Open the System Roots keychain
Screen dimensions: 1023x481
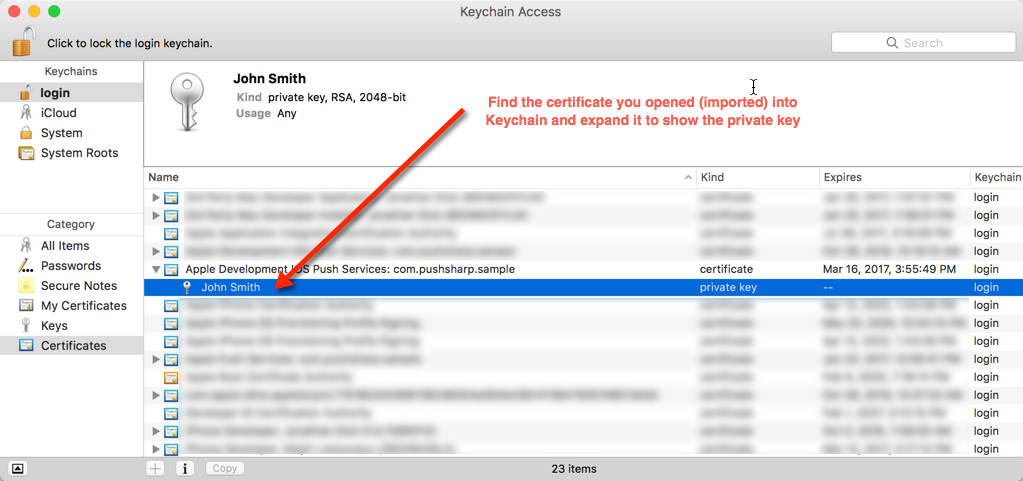coord(72,153)
